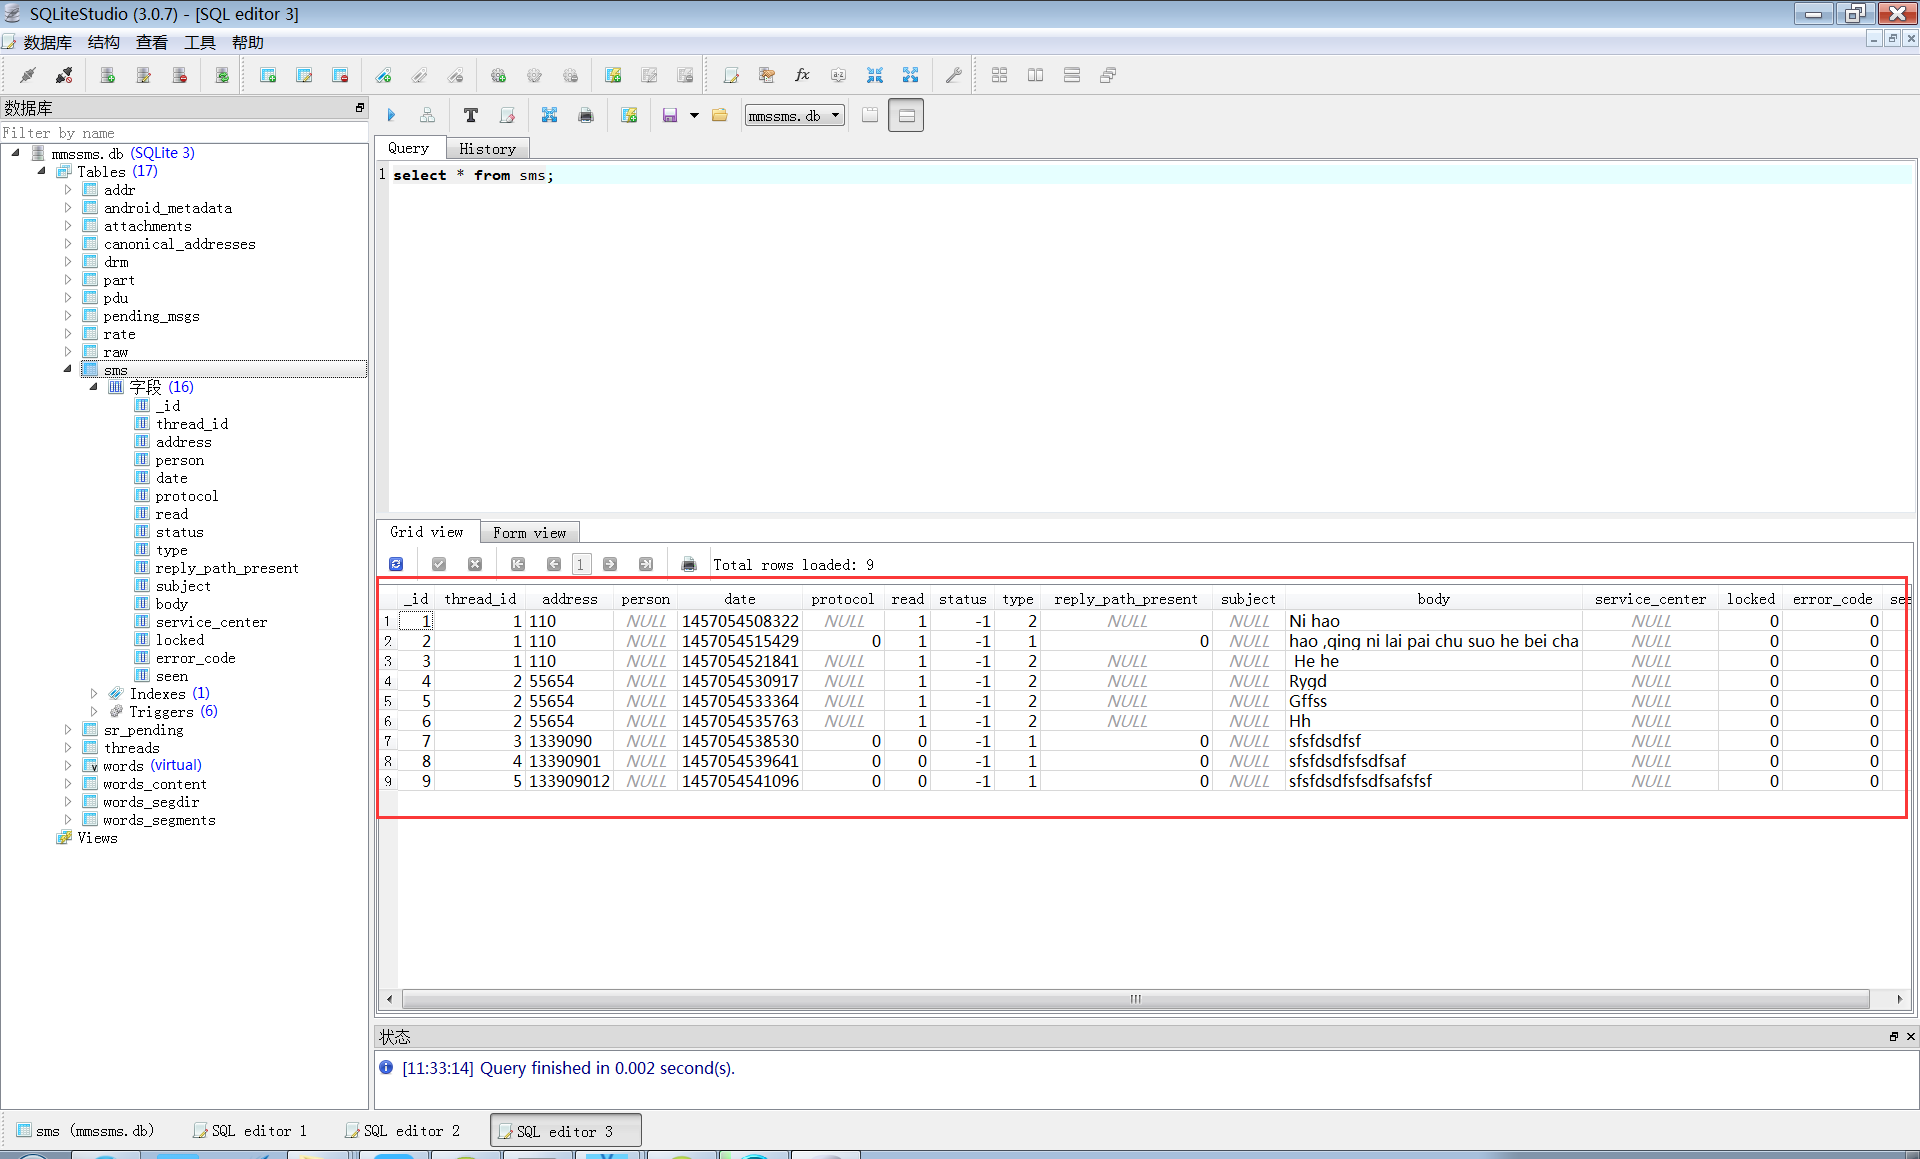1920x1159 pixels.
Task: Expand the Triggers (6) node
Action: click(x=94, y=712)
